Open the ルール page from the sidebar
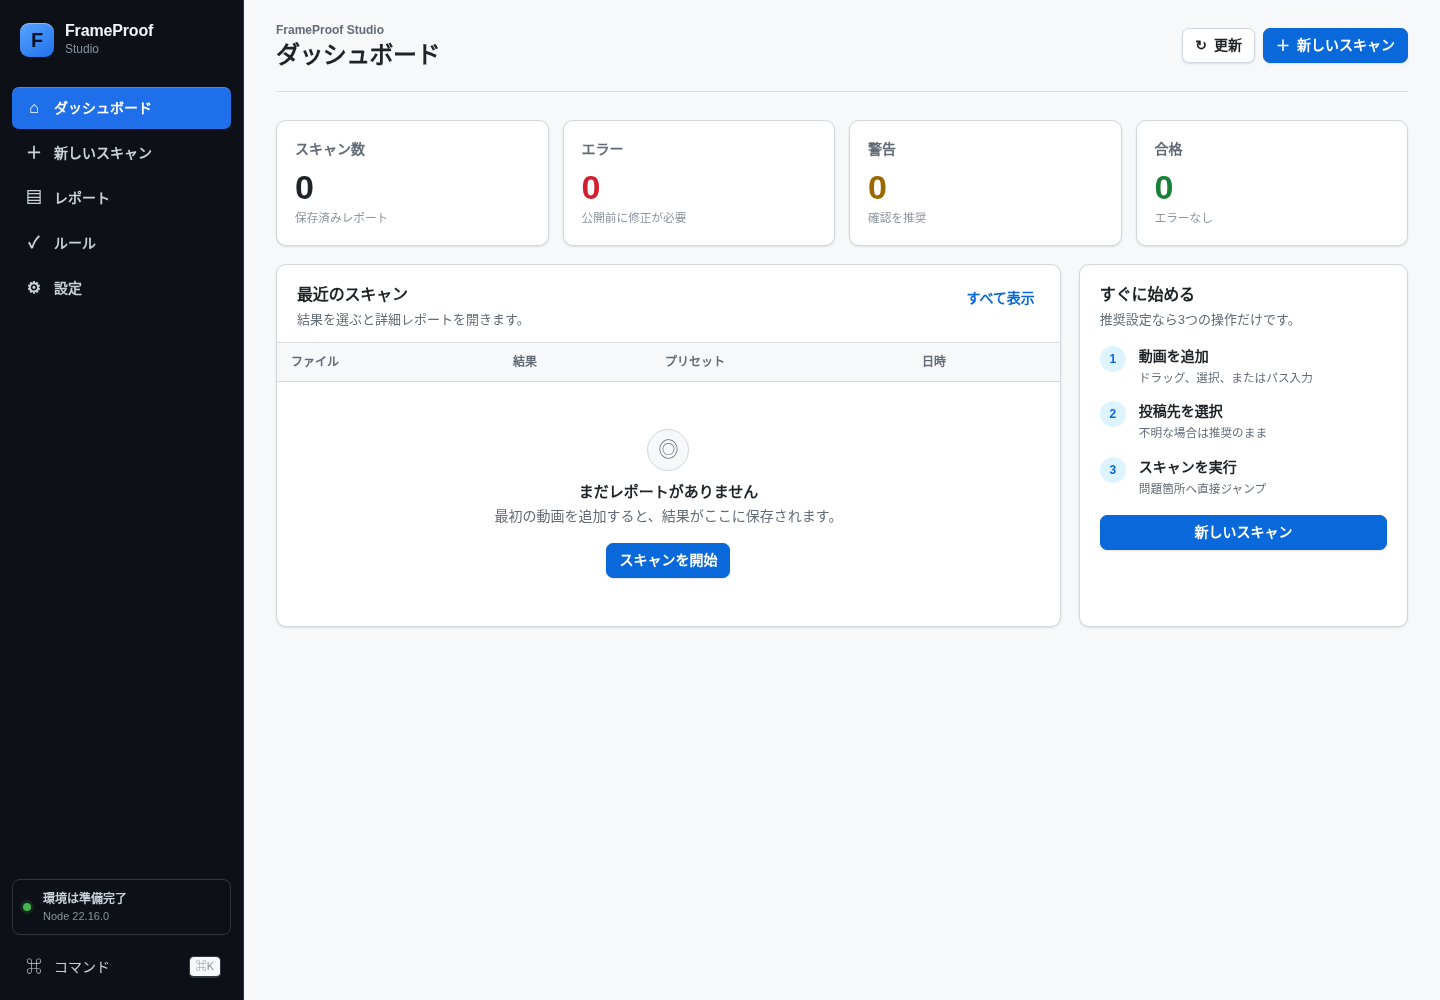 coord(121,243)
